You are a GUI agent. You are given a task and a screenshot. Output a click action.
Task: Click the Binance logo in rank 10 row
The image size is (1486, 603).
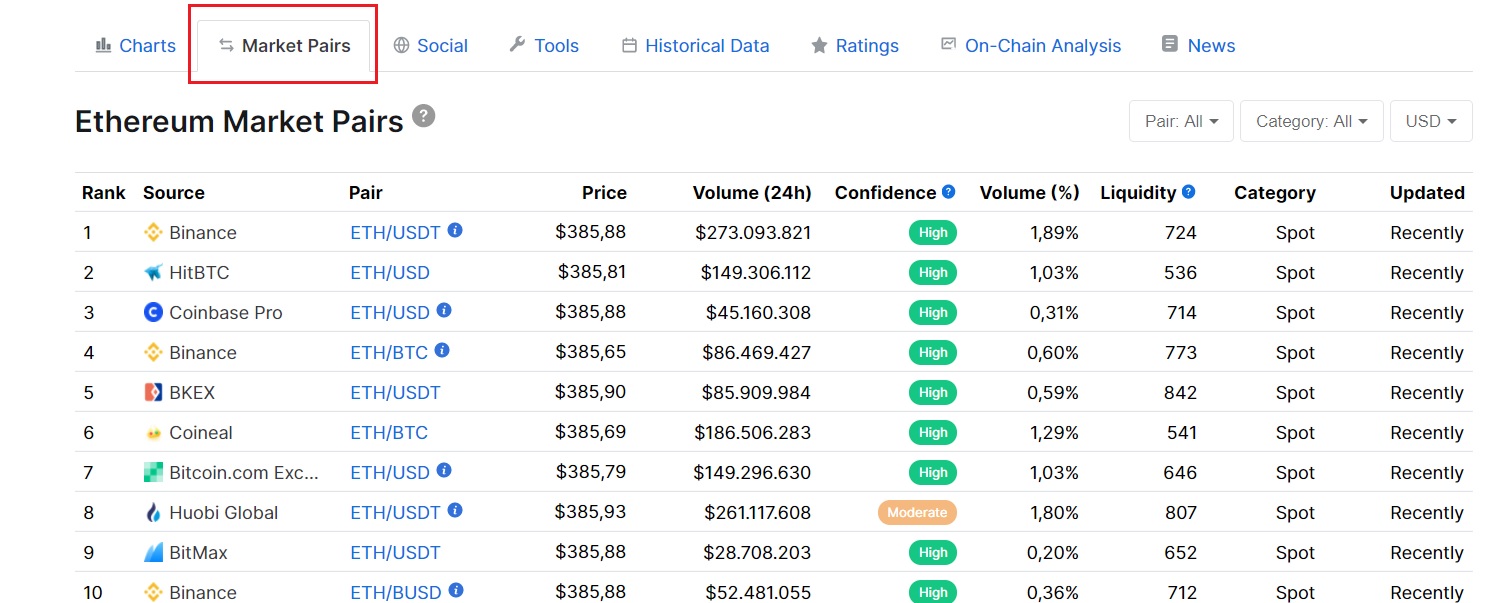click(x=153, y=593)
